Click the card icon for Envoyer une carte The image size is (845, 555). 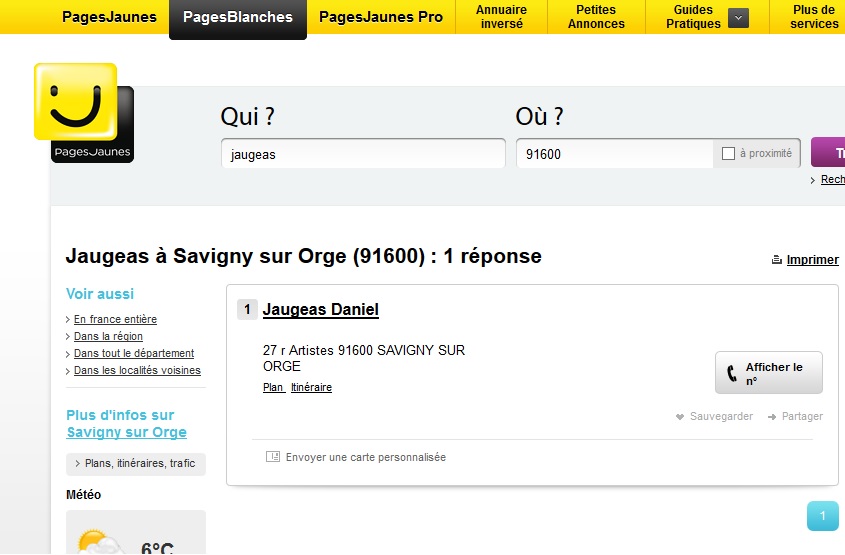[x=273, y=457]
